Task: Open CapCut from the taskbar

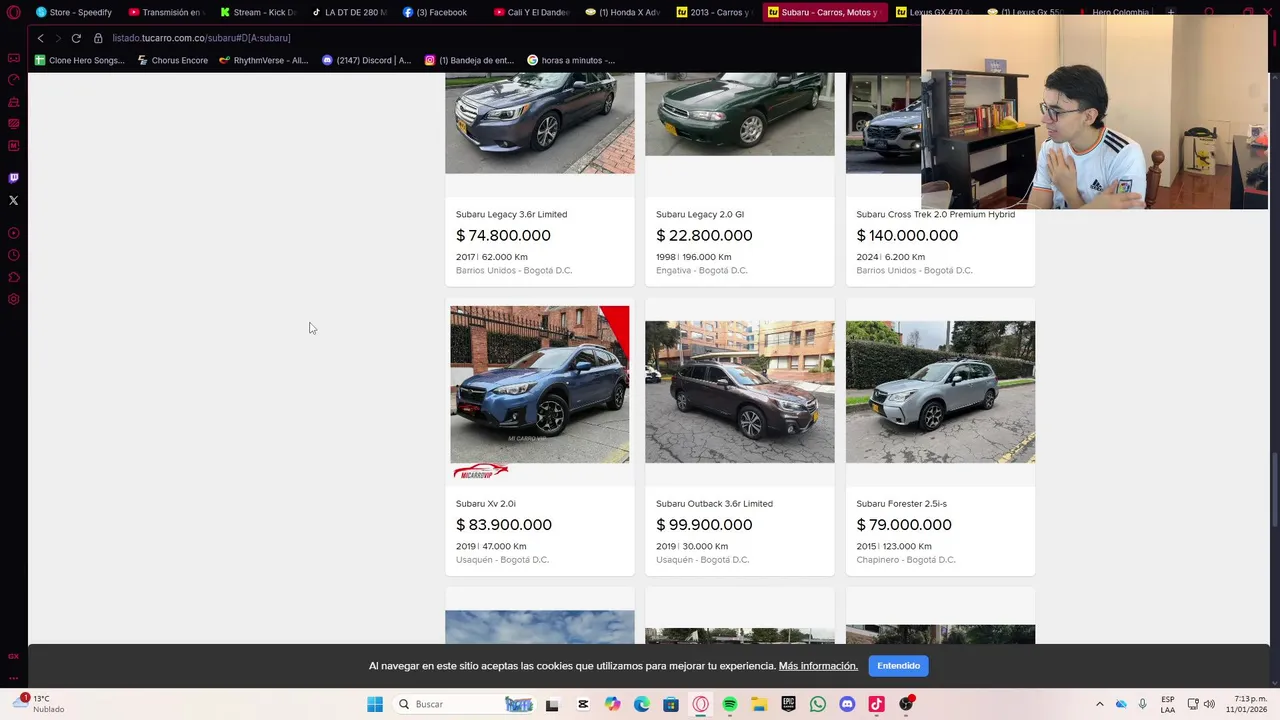Action: 583,704
